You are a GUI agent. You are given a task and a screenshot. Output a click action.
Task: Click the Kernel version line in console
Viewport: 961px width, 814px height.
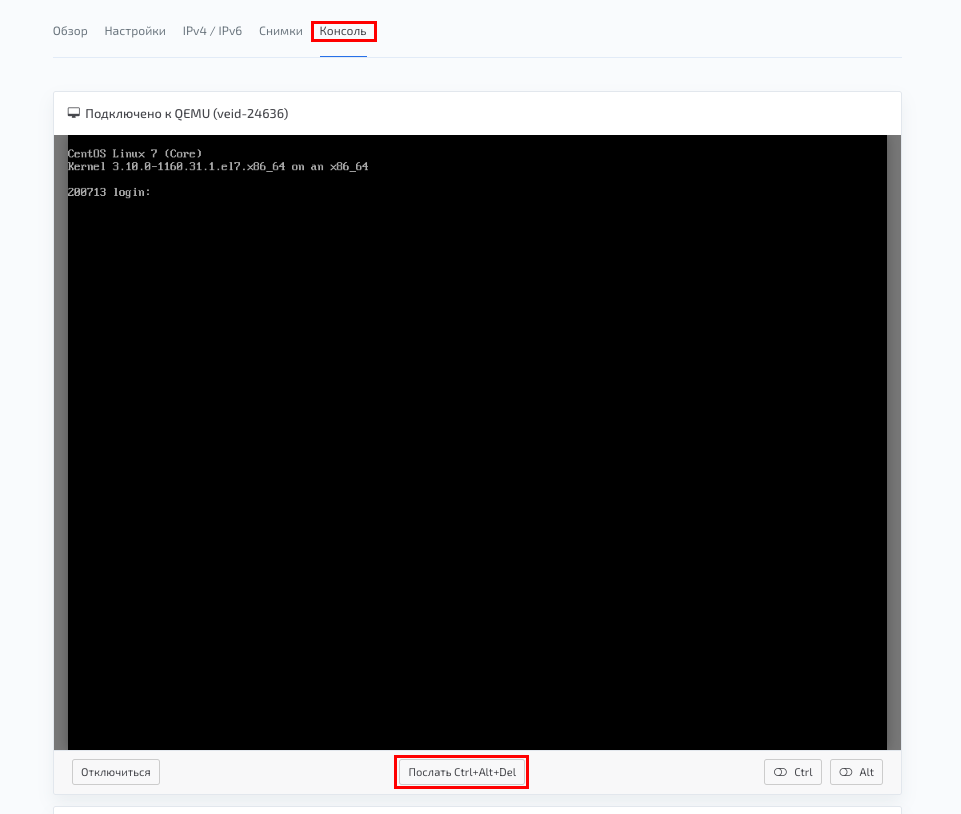pyautogui.click(x=218, y=166)
